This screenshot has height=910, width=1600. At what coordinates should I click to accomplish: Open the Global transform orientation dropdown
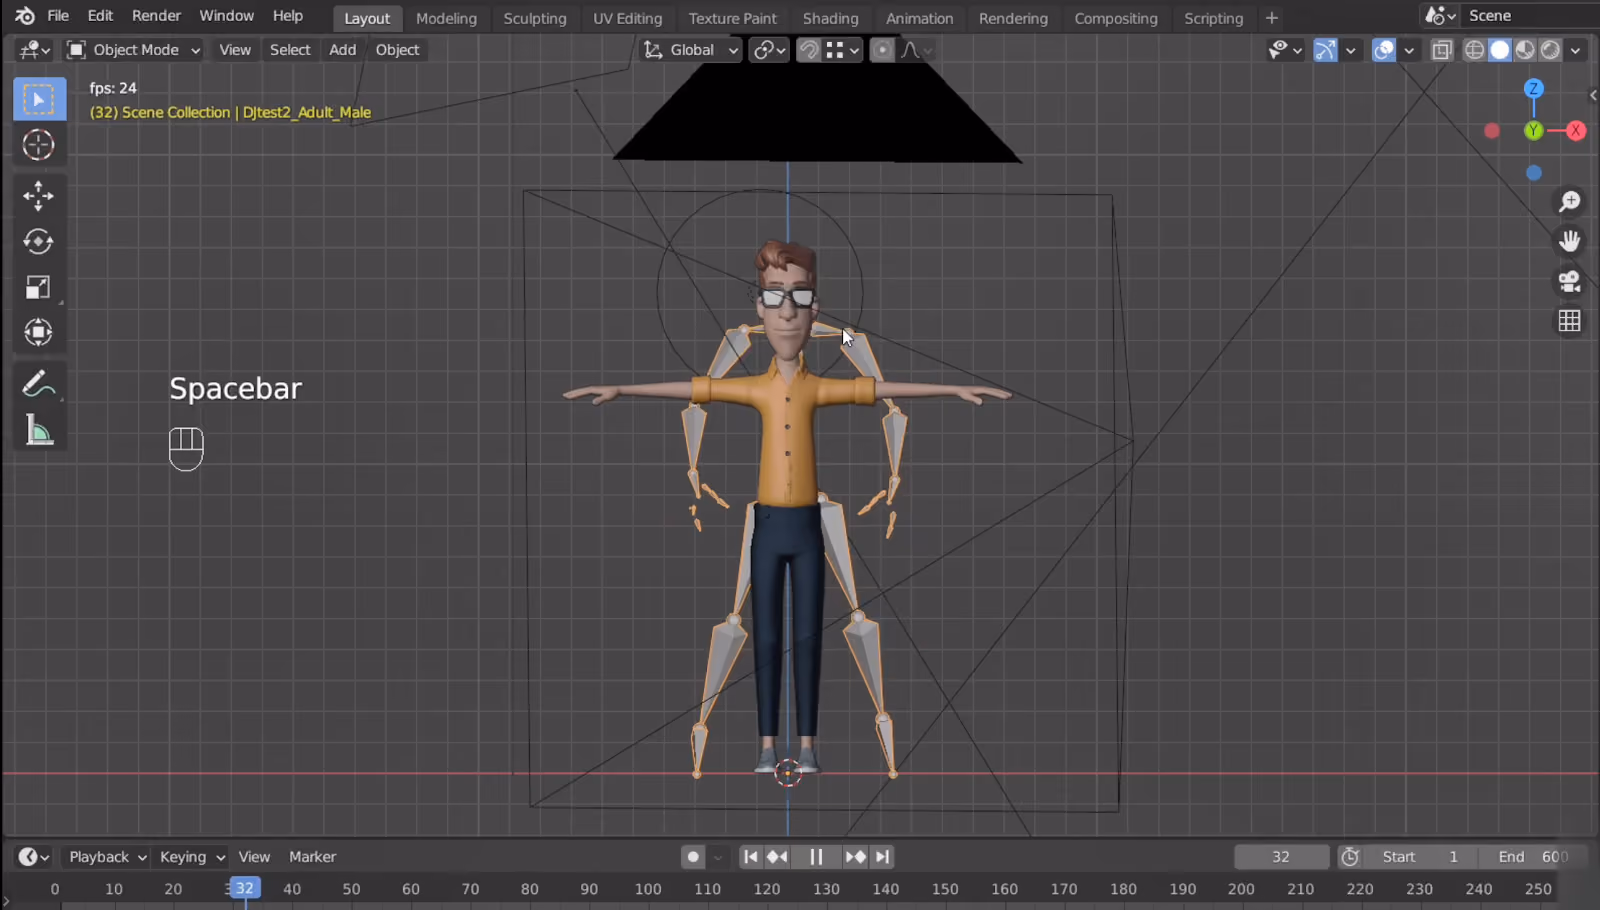691,50
